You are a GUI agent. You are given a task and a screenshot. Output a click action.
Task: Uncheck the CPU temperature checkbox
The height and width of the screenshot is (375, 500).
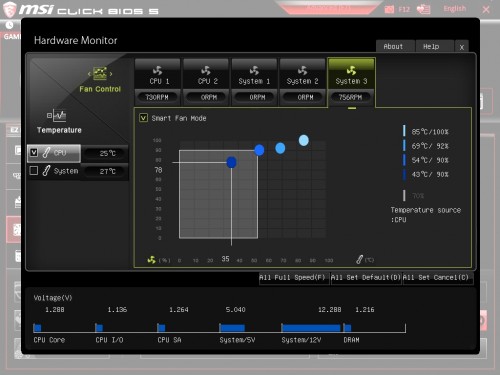(x=34, y=153)
